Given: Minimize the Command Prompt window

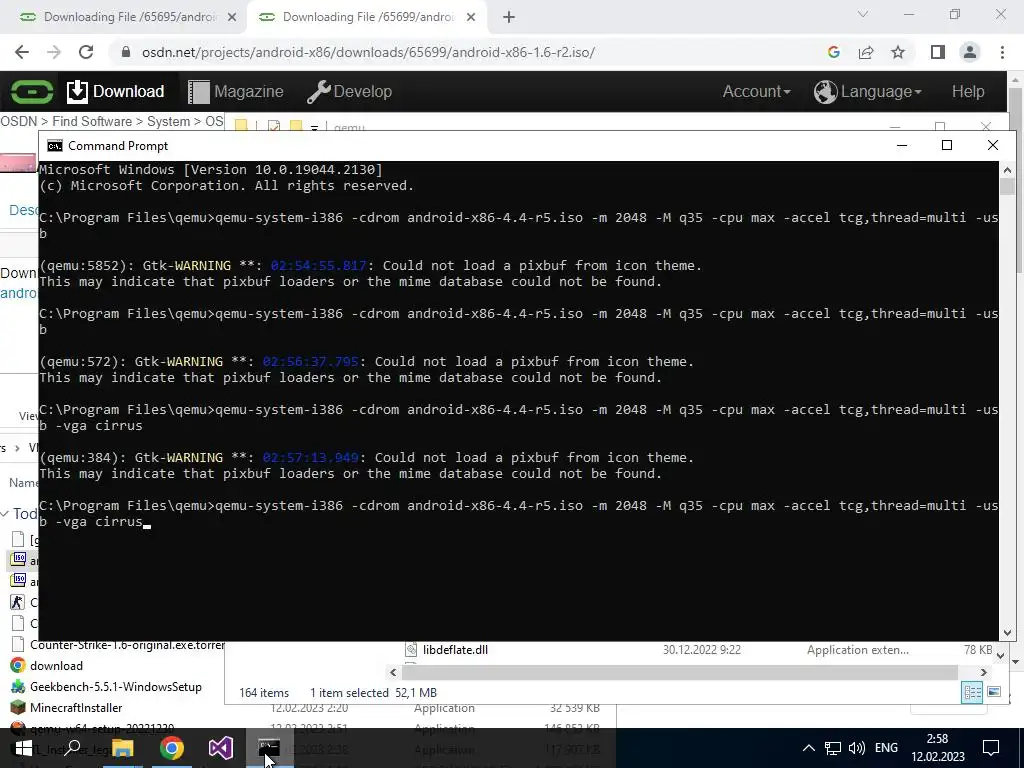Looking at the screenshot, I should 902,145.
